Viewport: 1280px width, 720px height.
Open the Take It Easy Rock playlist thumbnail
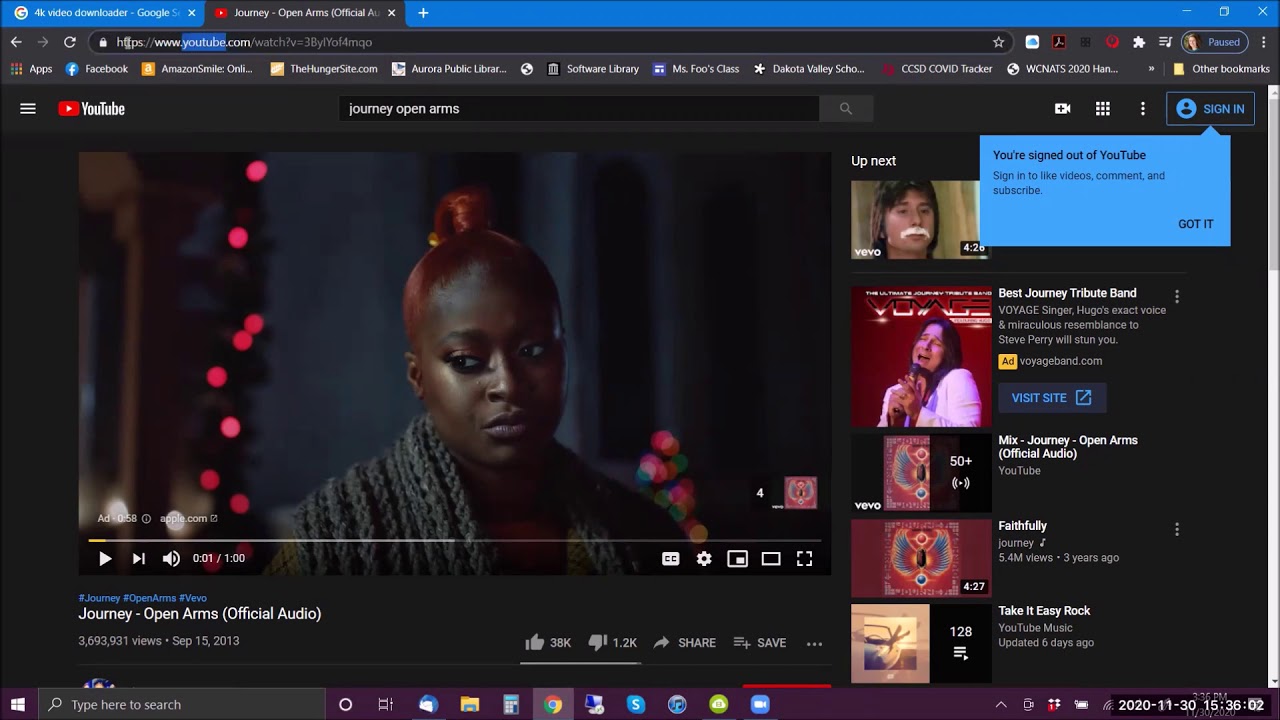921,643
